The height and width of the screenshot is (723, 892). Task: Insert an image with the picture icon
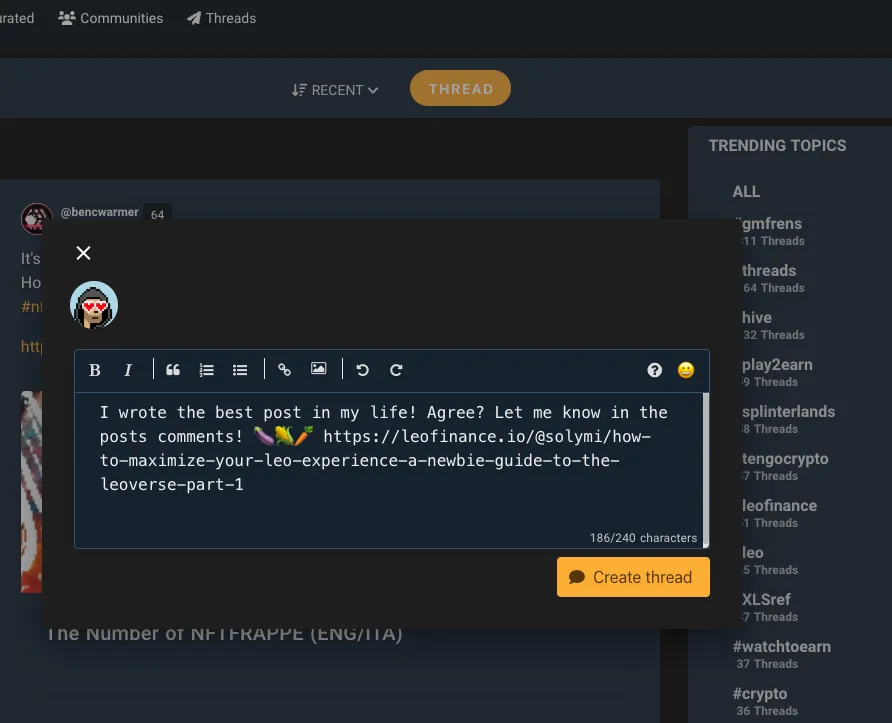[319, 369]
